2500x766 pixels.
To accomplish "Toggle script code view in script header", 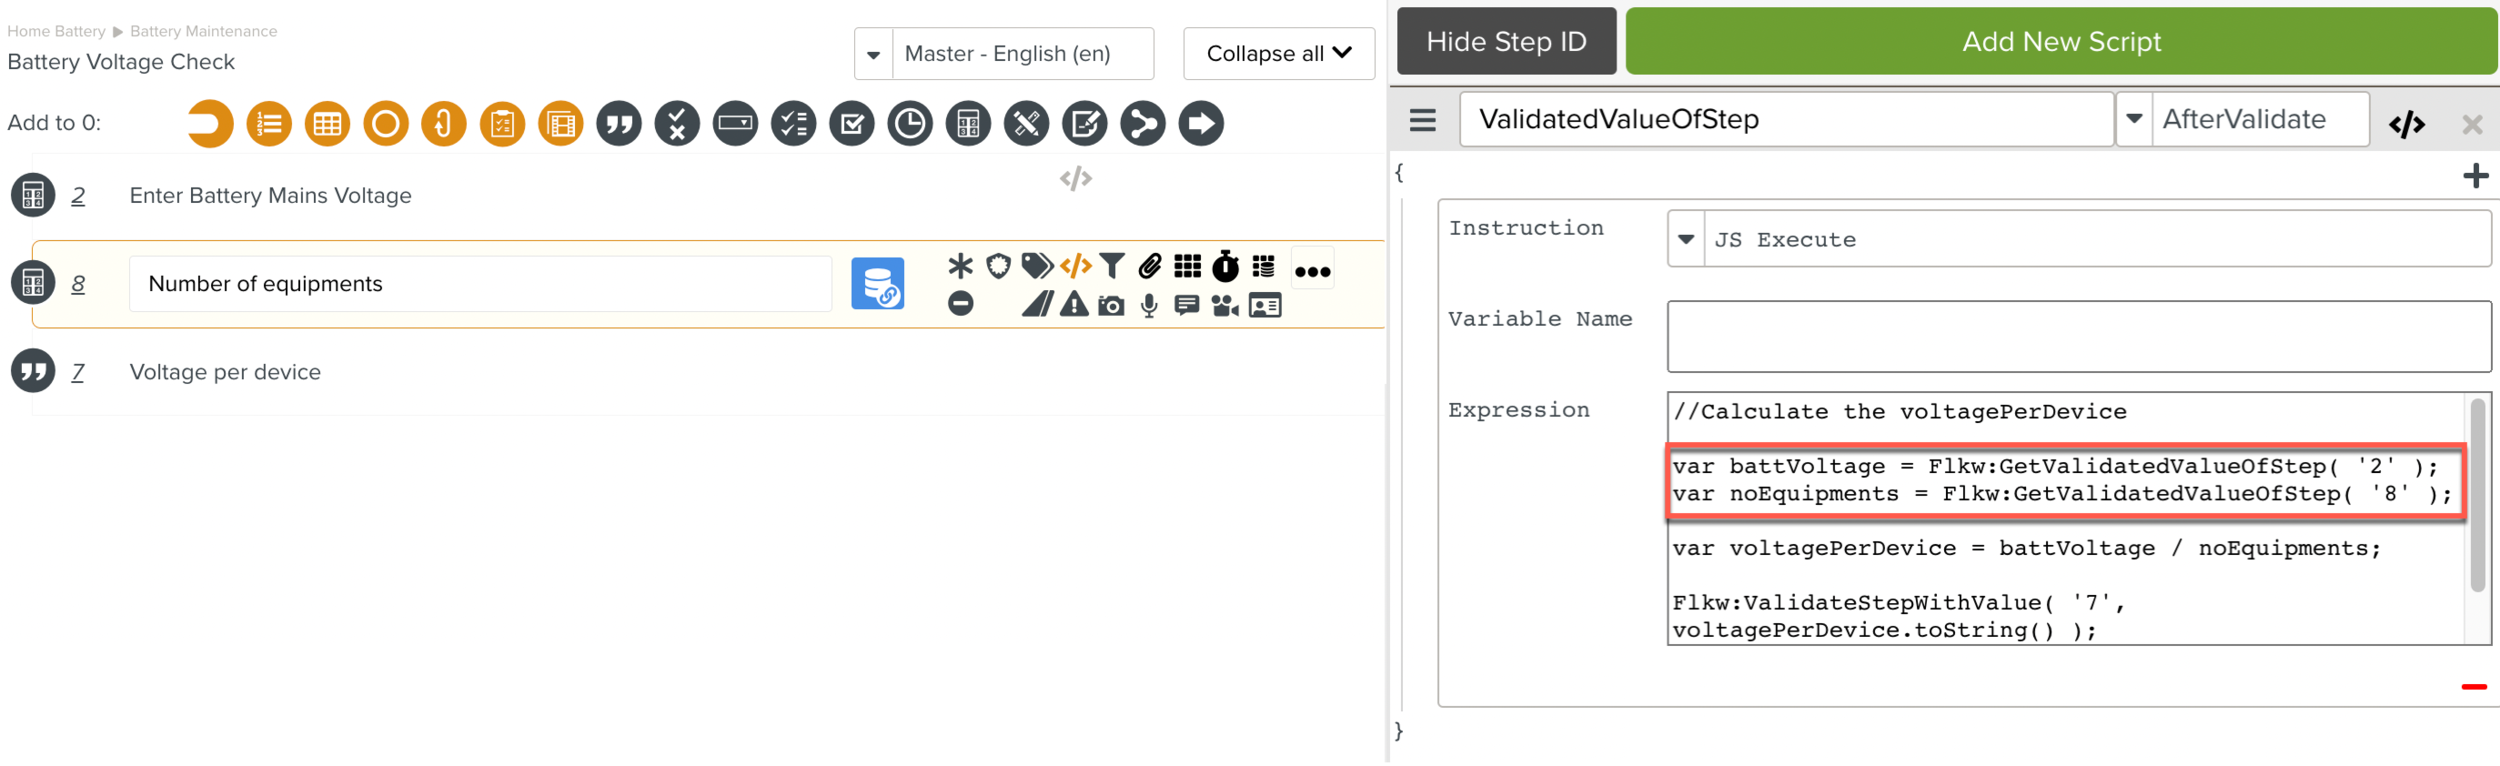I will tap(2406, 124).
